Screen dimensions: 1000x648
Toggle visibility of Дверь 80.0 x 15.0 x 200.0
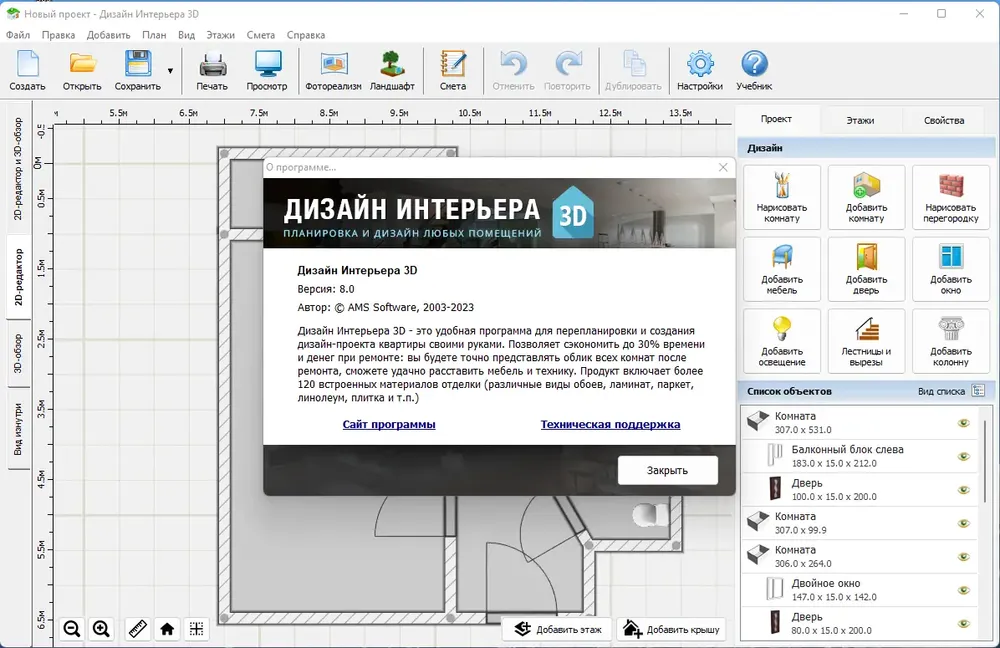tap(964, 624)
